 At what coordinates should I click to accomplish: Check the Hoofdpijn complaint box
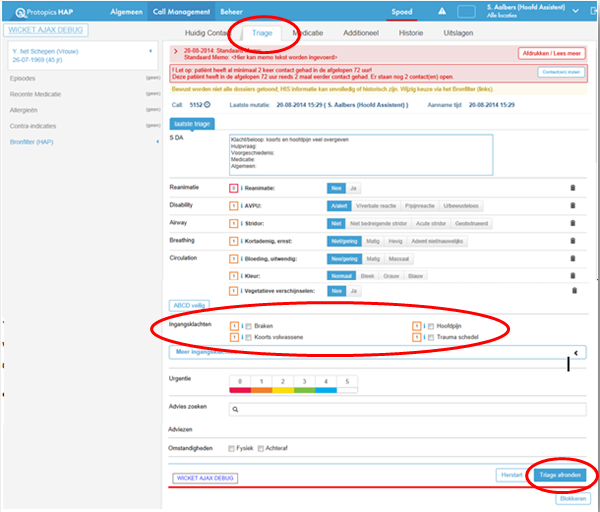(x=429, y=326)
